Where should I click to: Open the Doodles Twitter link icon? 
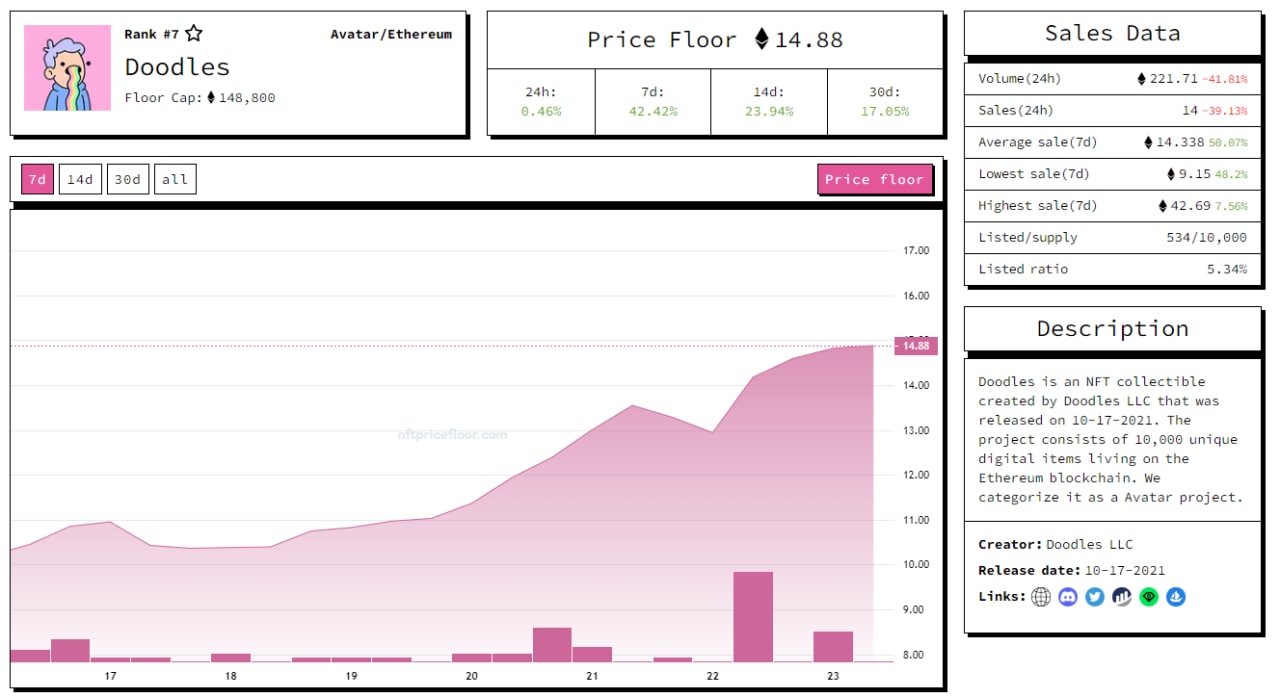1095,597
